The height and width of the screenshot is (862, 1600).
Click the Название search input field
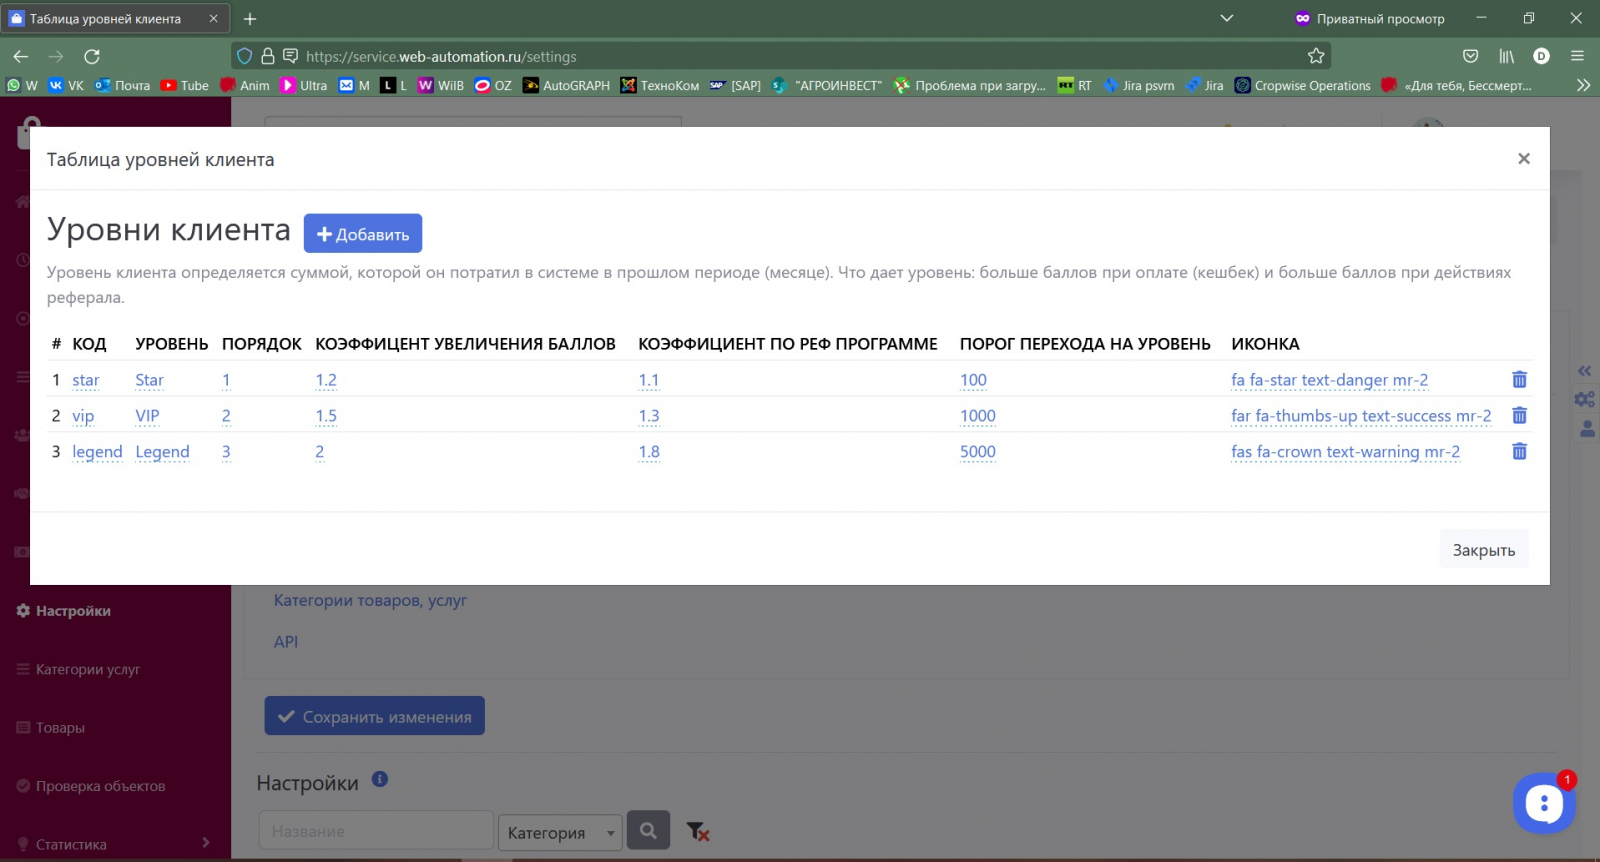pyautogui.click(x=376, y=831)
